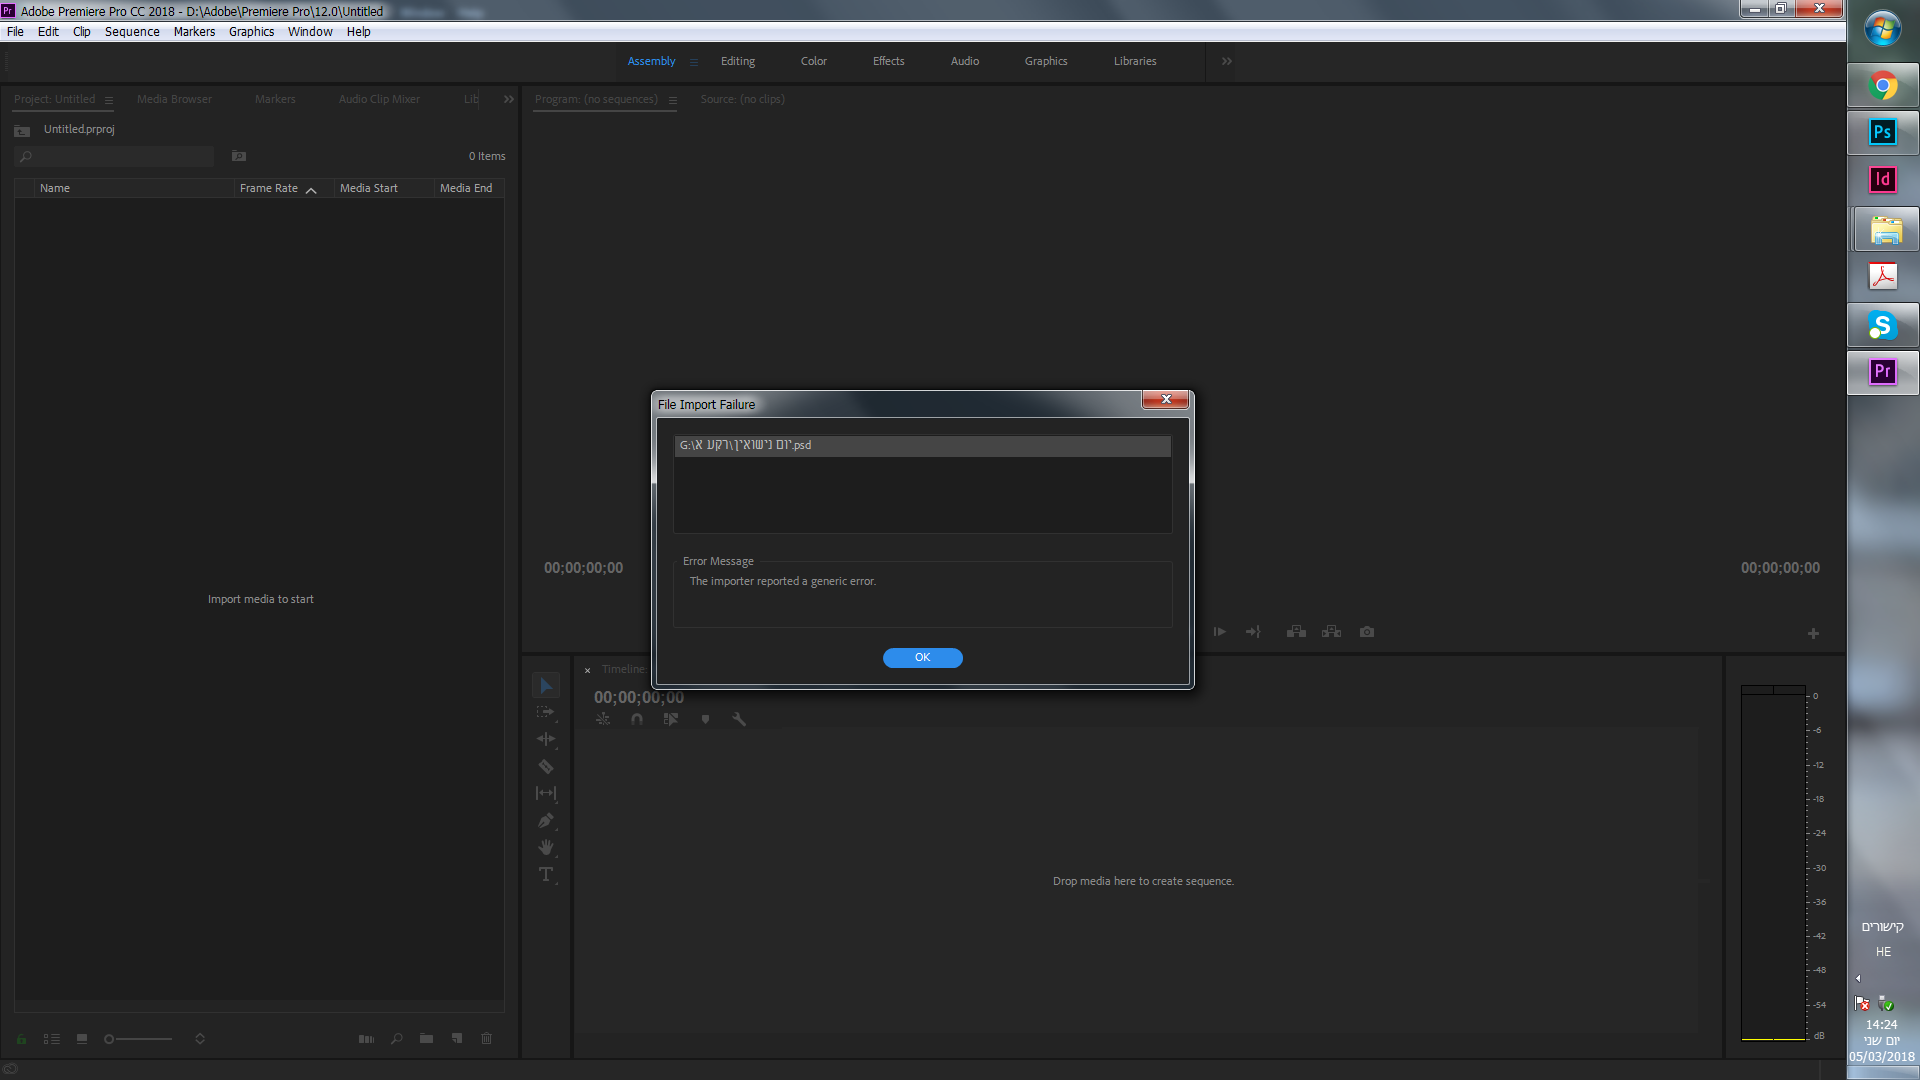
Task: Toggle the timeline Snap magnet
Action: point(637,719)
